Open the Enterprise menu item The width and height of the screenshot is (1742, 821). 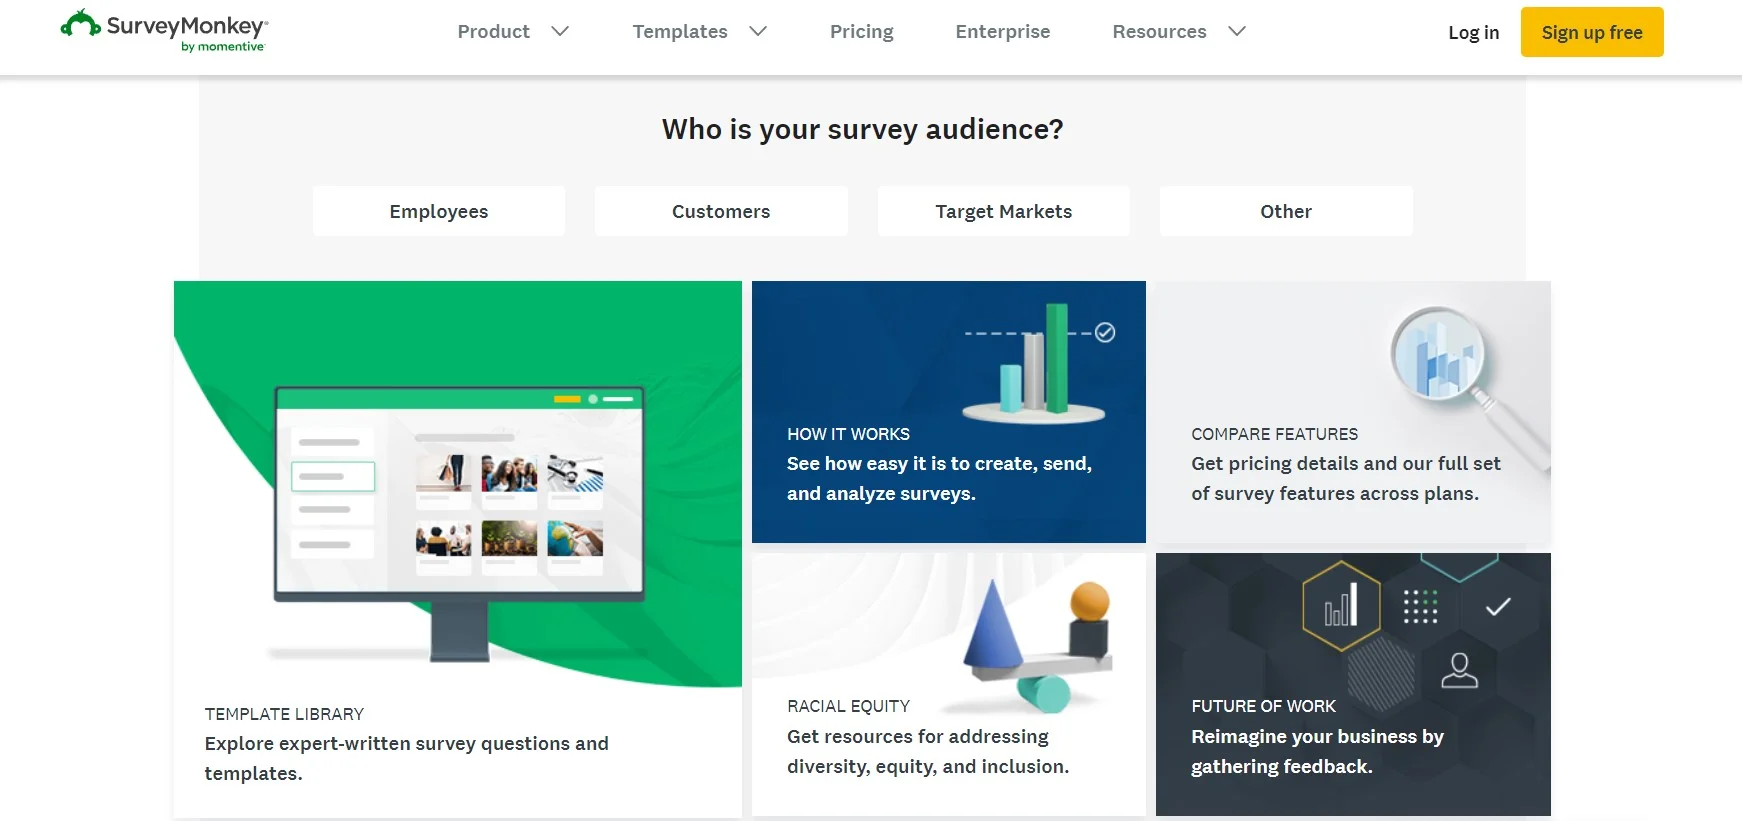(1002, 32)
